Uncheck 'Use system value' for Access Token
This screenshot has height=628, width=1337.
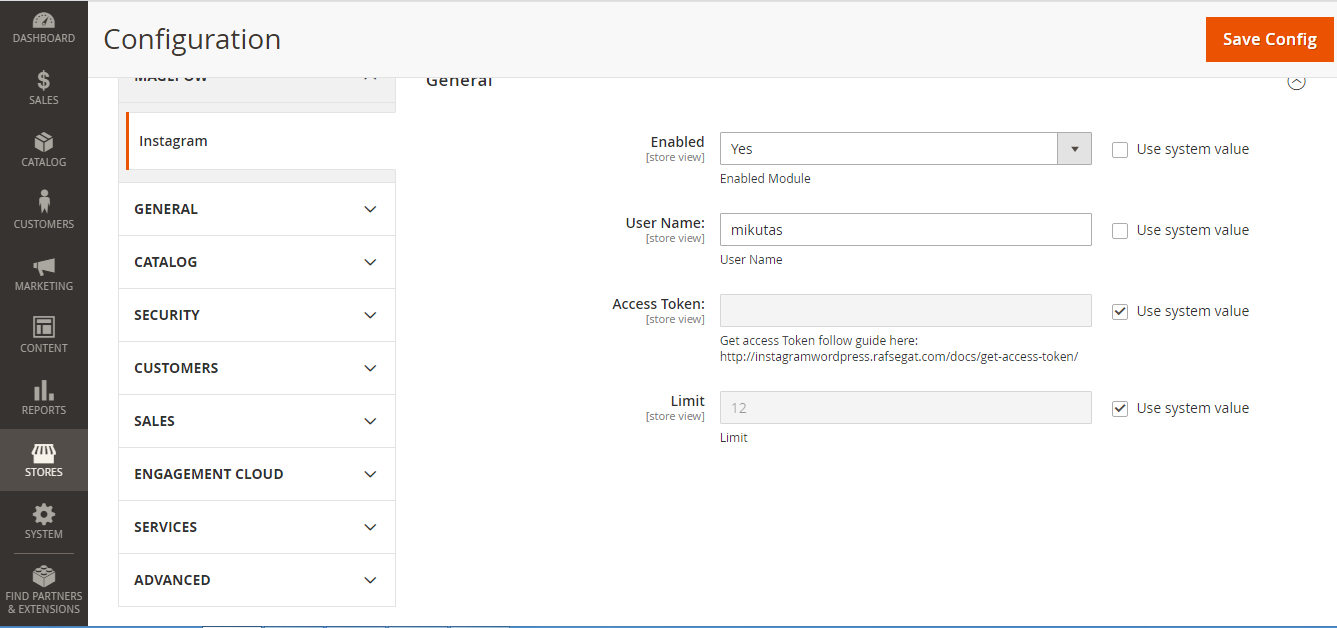[x=1120, y=312]
